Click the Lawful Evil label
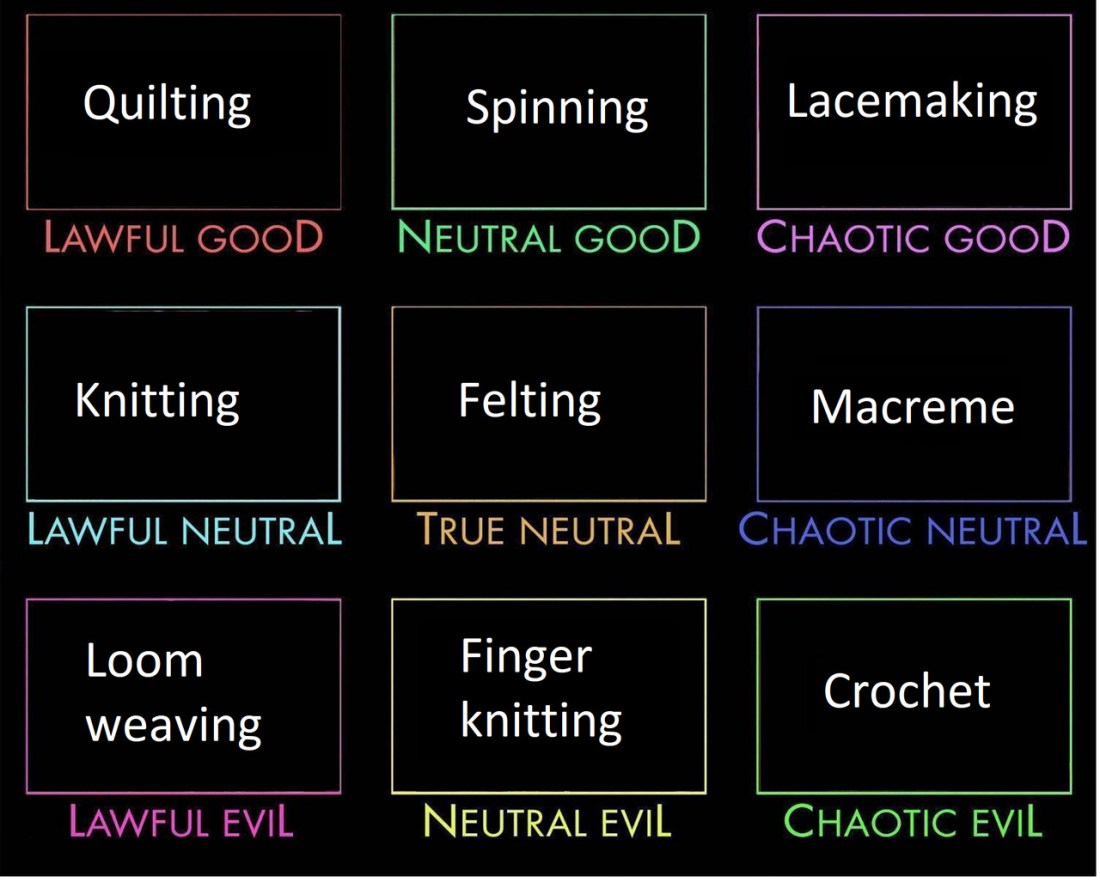The height and width of the screenshot is (888, 1100). [x=181, y=822]
